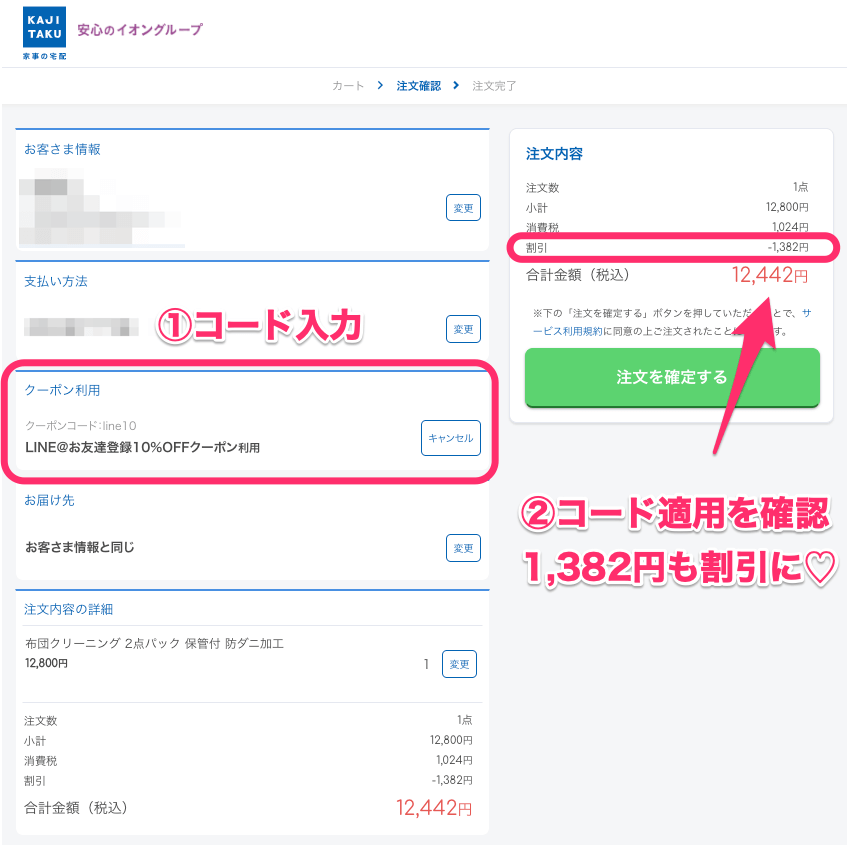Confirm order with 注文を確定する button

672,377
